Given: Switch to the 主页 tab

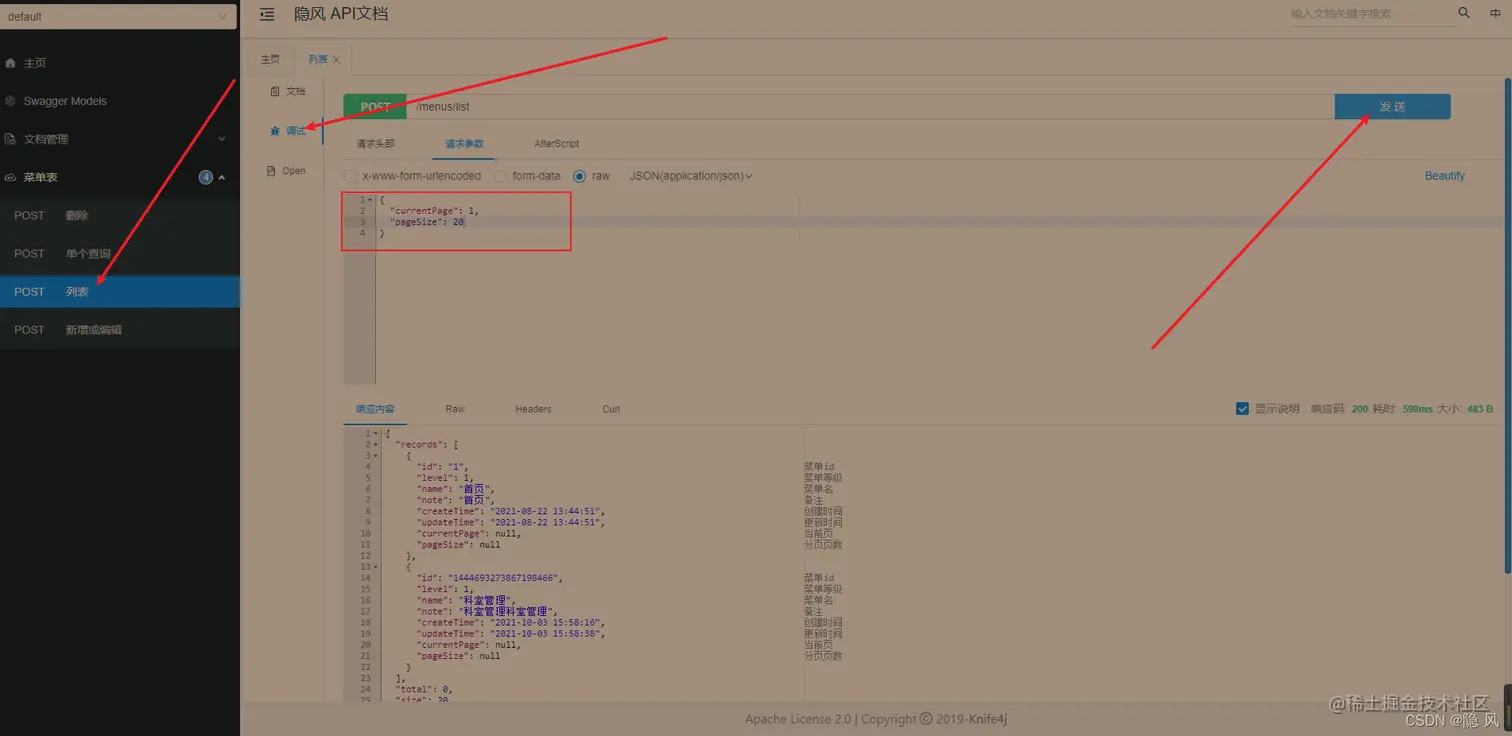Looking at the screenshot, I should [270, 59].
